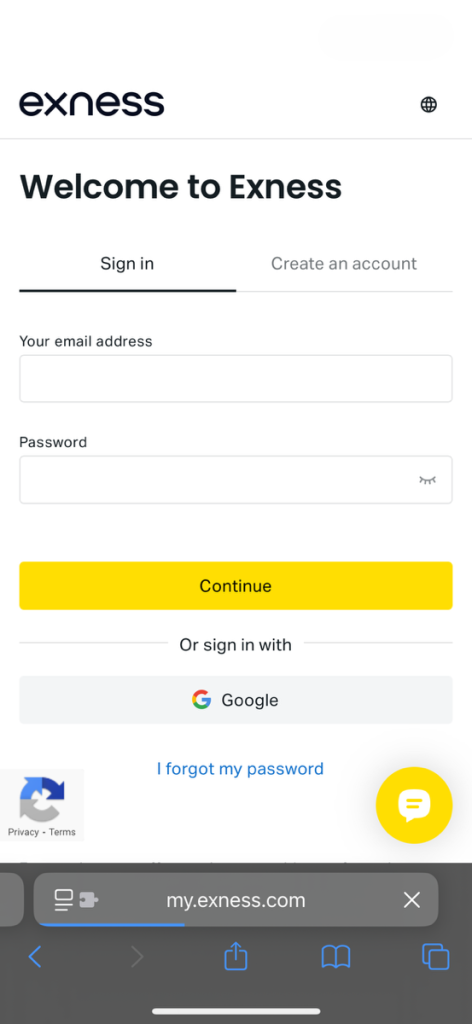This screenshot has width=472, height=1024.
Task: Open the language globe icon
Action: pos(428,104)
